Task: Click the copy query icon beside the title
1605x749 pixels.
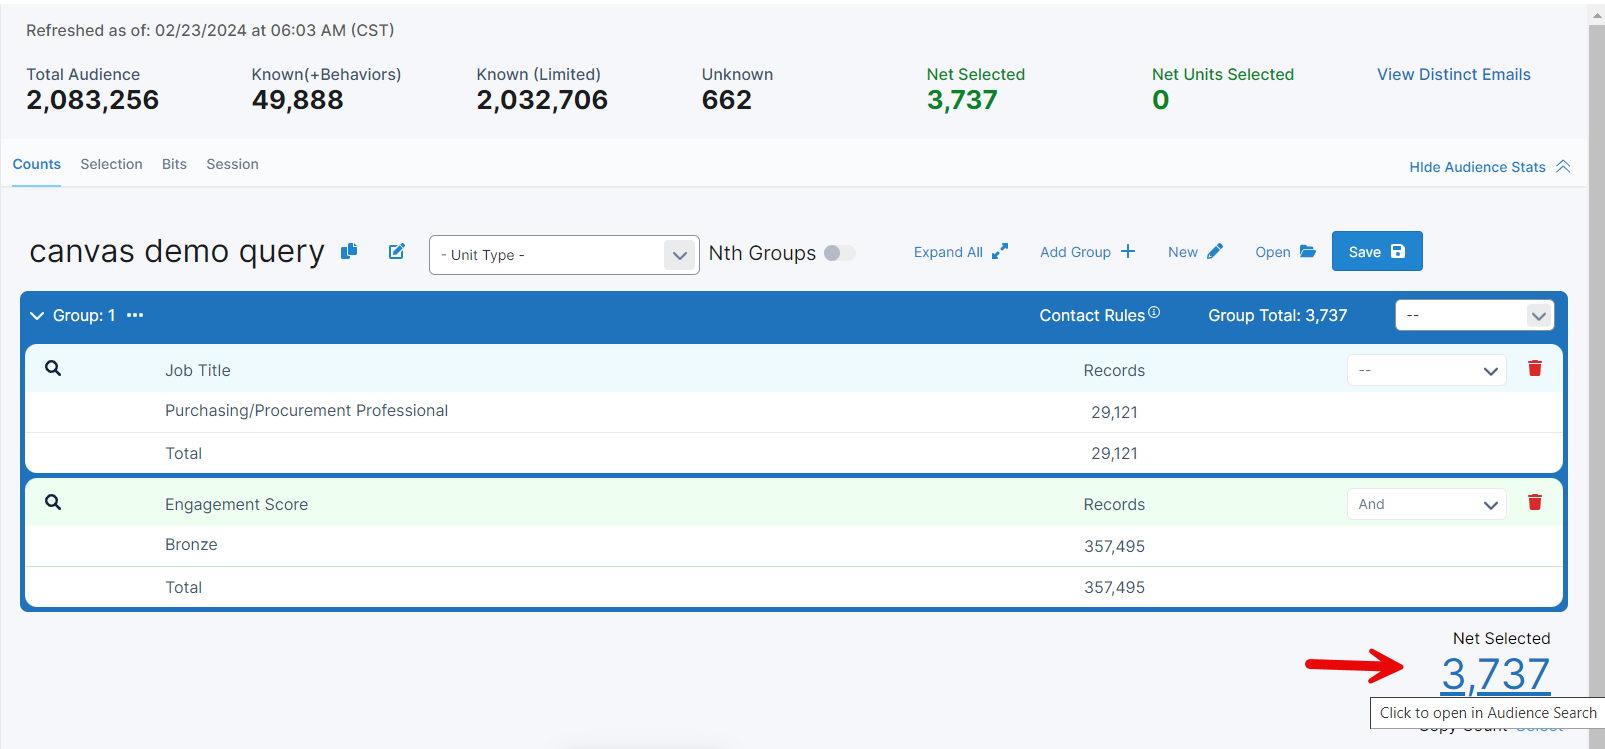Action: 349,251
